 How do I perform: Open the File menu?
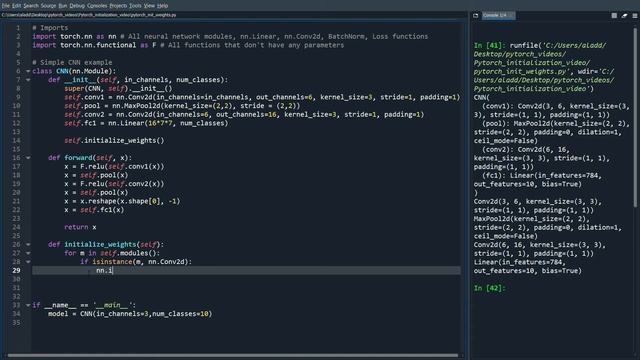pyautogui.click(x=5, y=6)
